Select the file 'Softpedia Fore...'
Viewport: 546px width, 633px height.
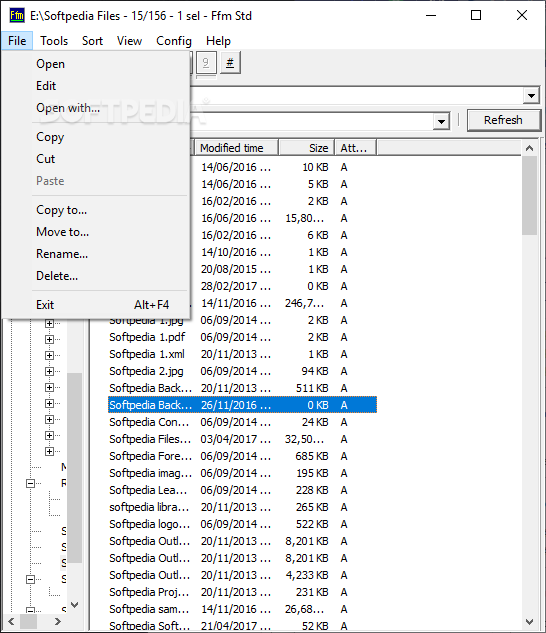click(x=150, y=456)
